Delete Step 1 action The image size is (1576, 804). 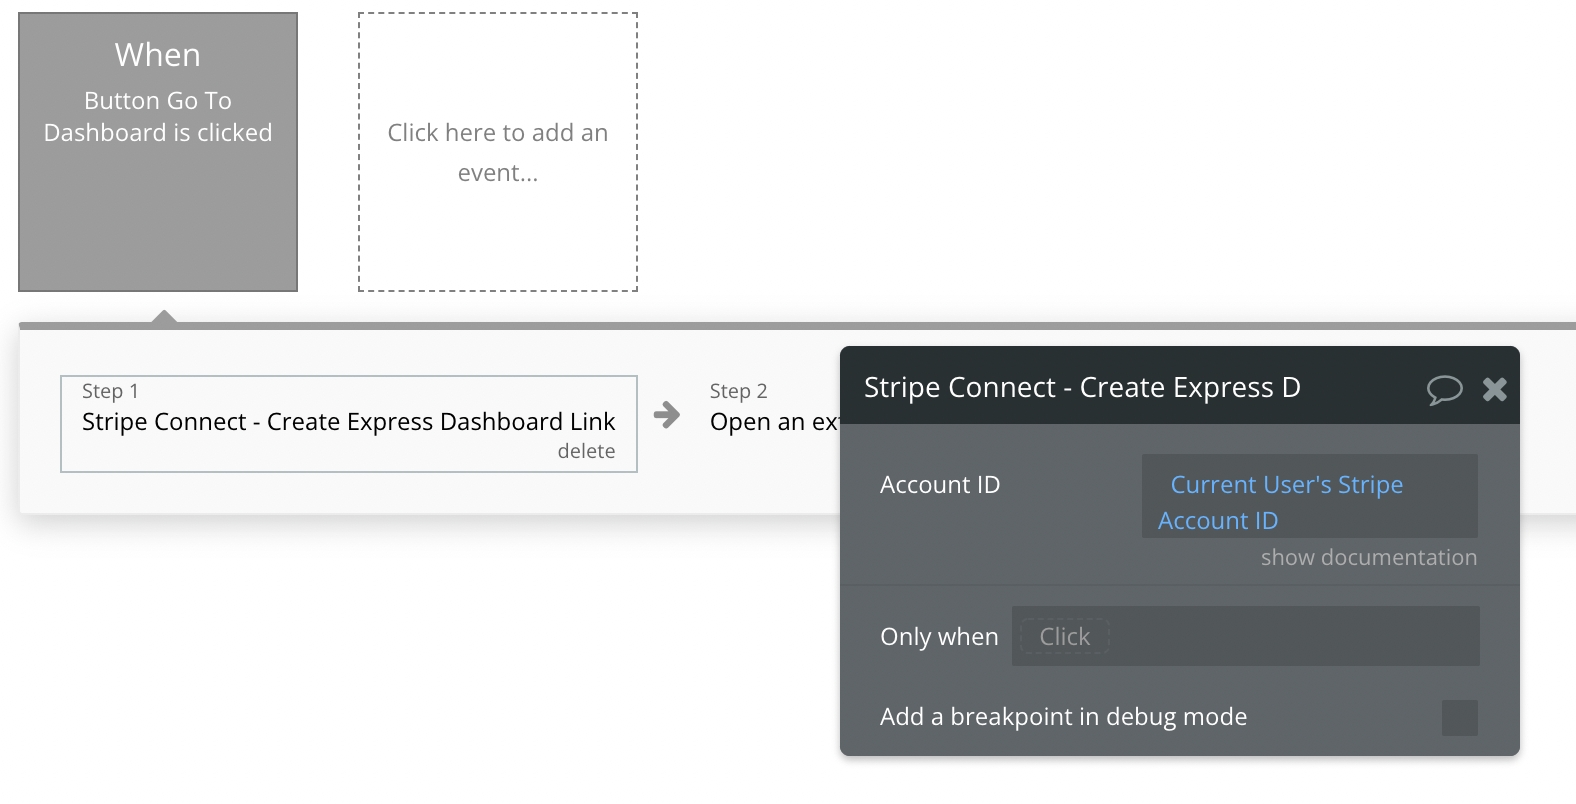[x=586, y=451]
